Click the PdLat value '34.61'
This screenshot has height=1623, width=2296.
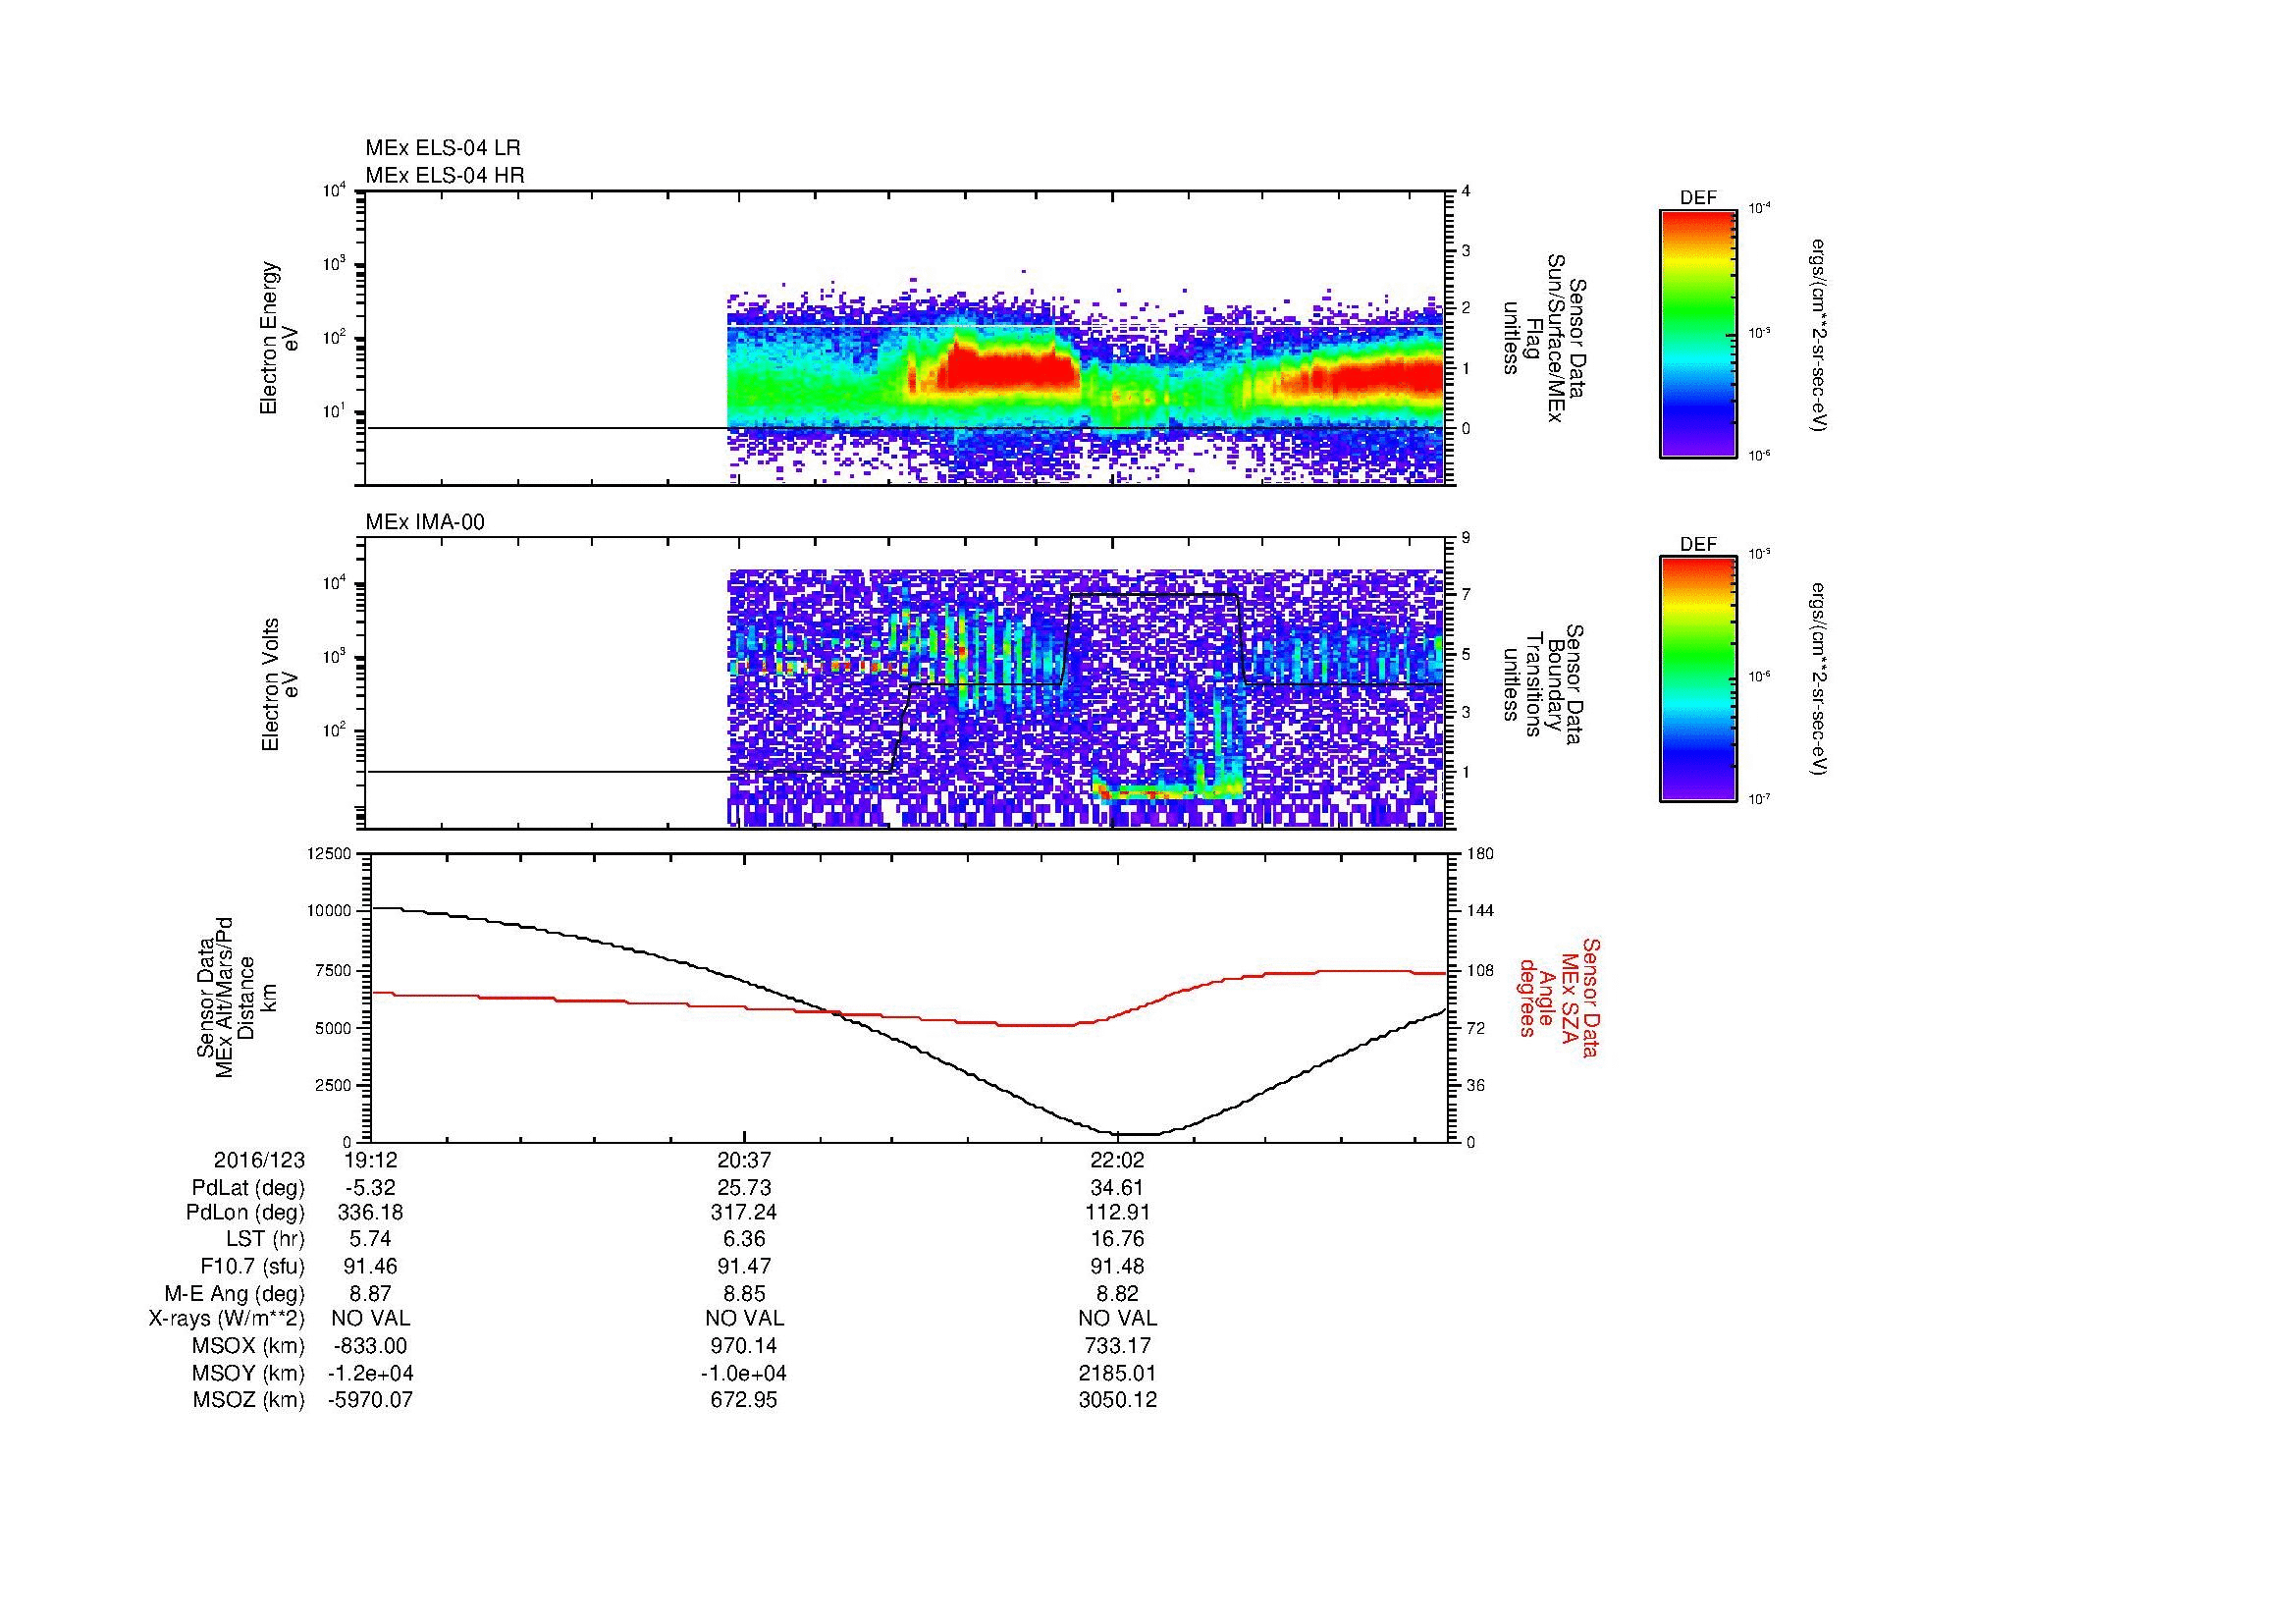point(1117,1188)
